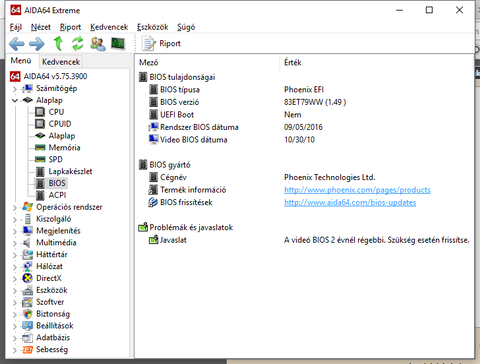This screenshot has height=364, width=480.
Task: Expand the Multimédia node
Action: tap(15, 243)
